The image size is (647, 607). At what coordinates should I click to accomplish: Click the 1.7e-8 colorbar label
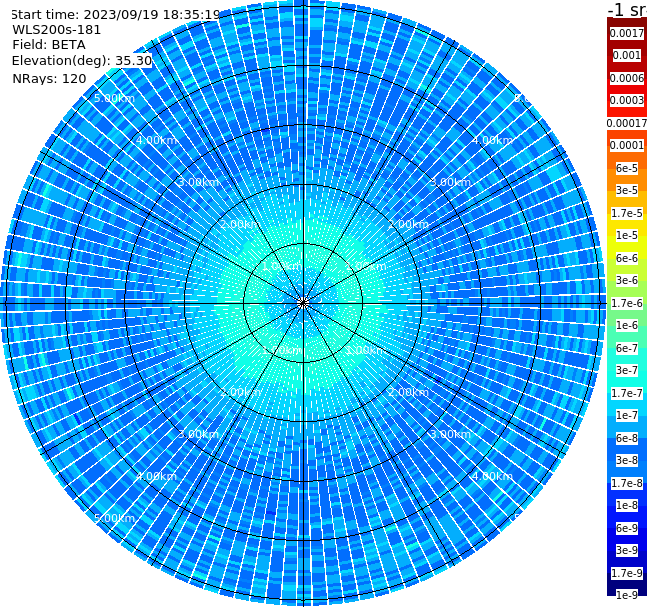click(627, 483)
